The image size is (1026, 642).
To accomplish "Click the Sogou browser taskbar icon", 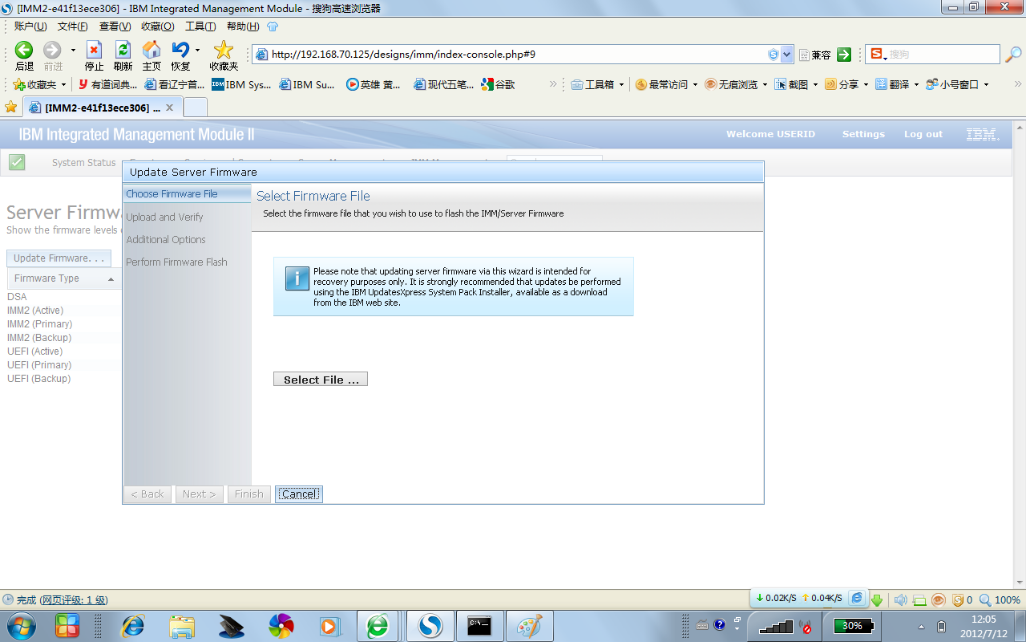I will 430,626.
